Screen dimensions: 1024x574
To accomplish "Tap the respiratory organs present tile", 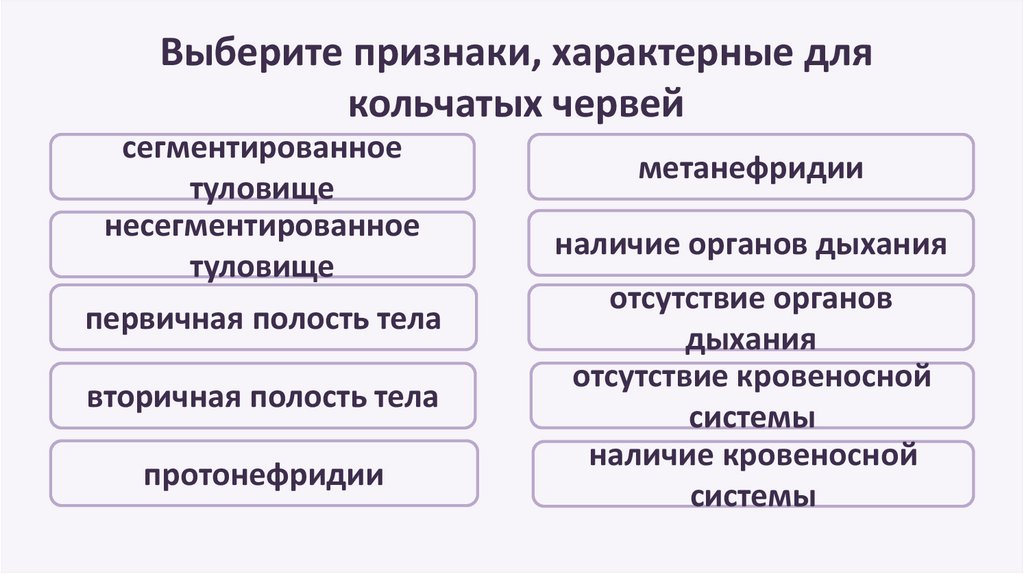I will click(x=751, y=243).
